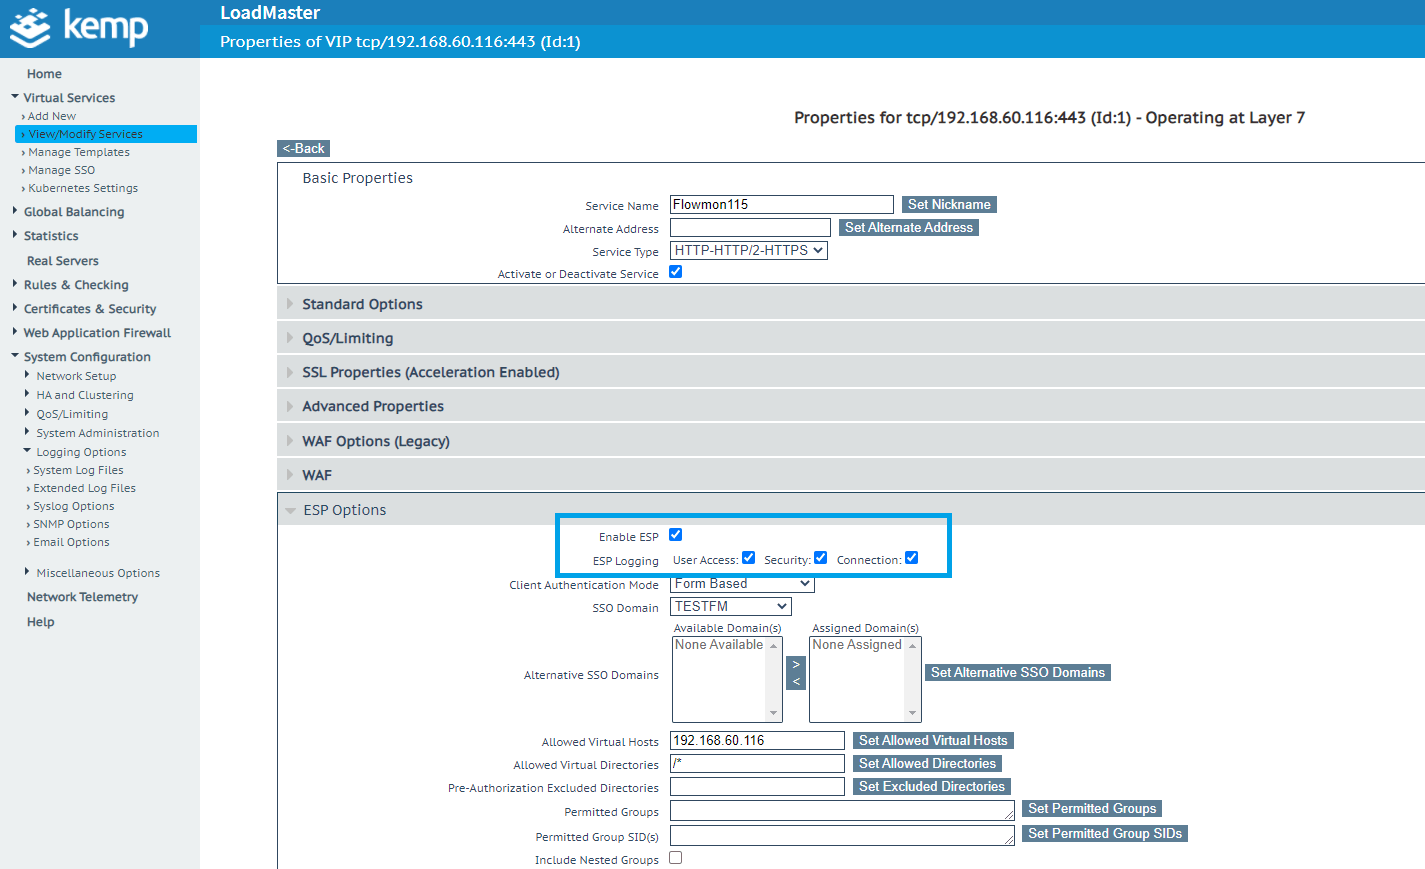Collapse the ESP Options section
This screenshot has width=1425, height=869.
pos(344,510)
